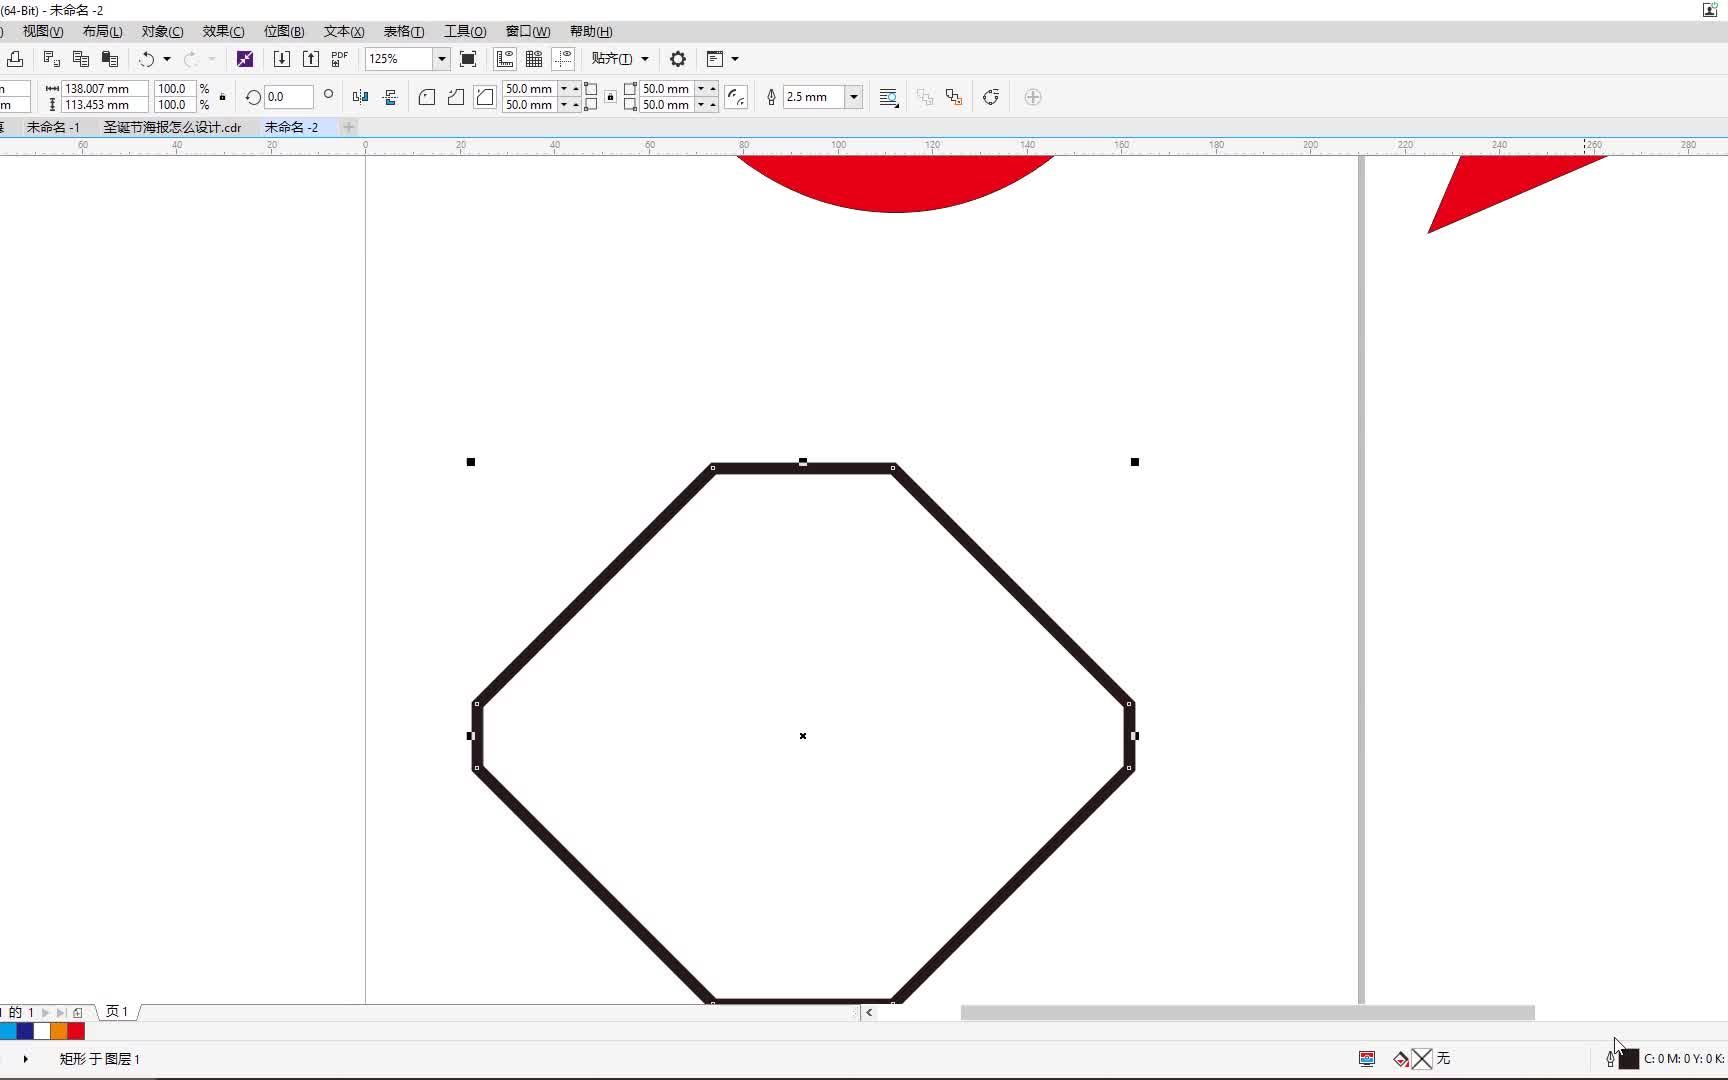Screen dimensions: 1728x1080
Task: Click the relative corner scaling icon
Action: (x=736, y=97)
